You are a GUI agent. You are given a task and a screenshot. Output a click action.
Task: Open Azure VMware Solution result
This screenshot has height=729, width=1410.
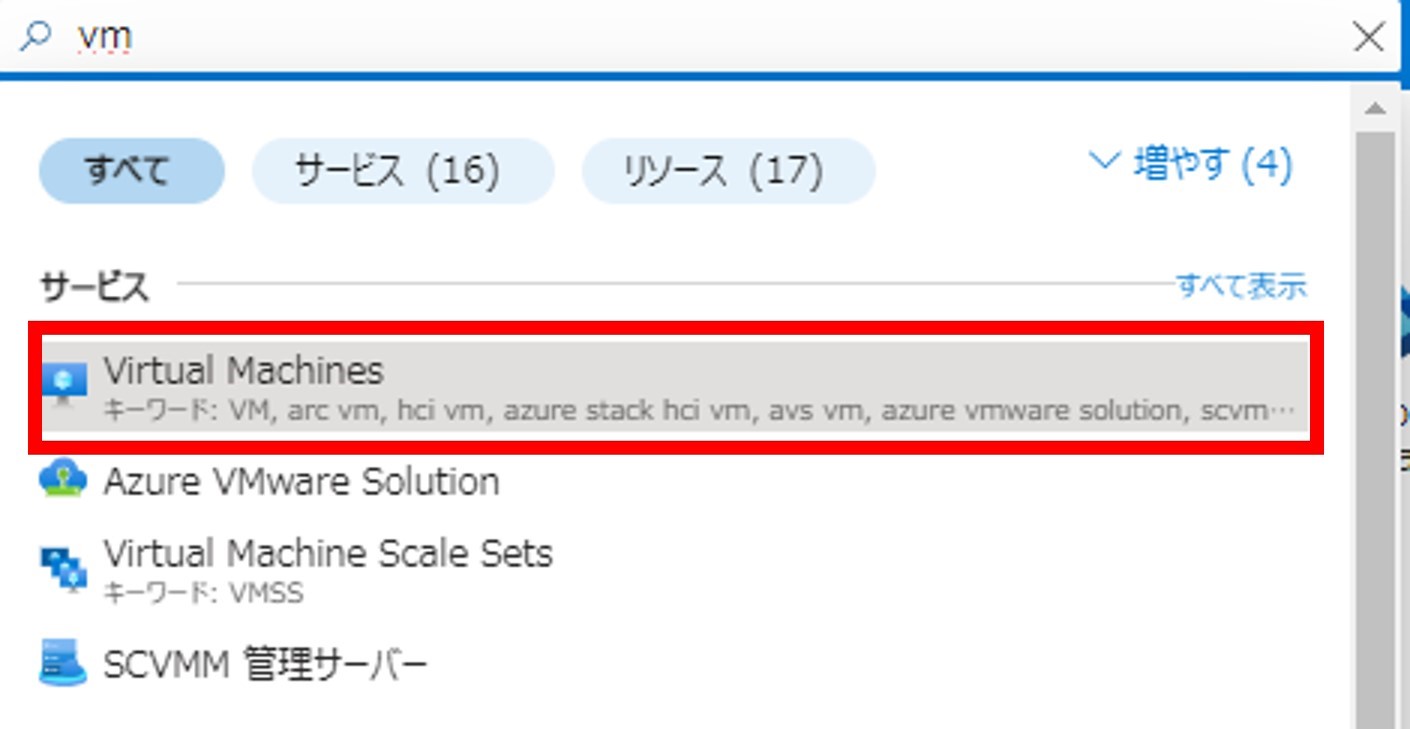tap(301, 482)
